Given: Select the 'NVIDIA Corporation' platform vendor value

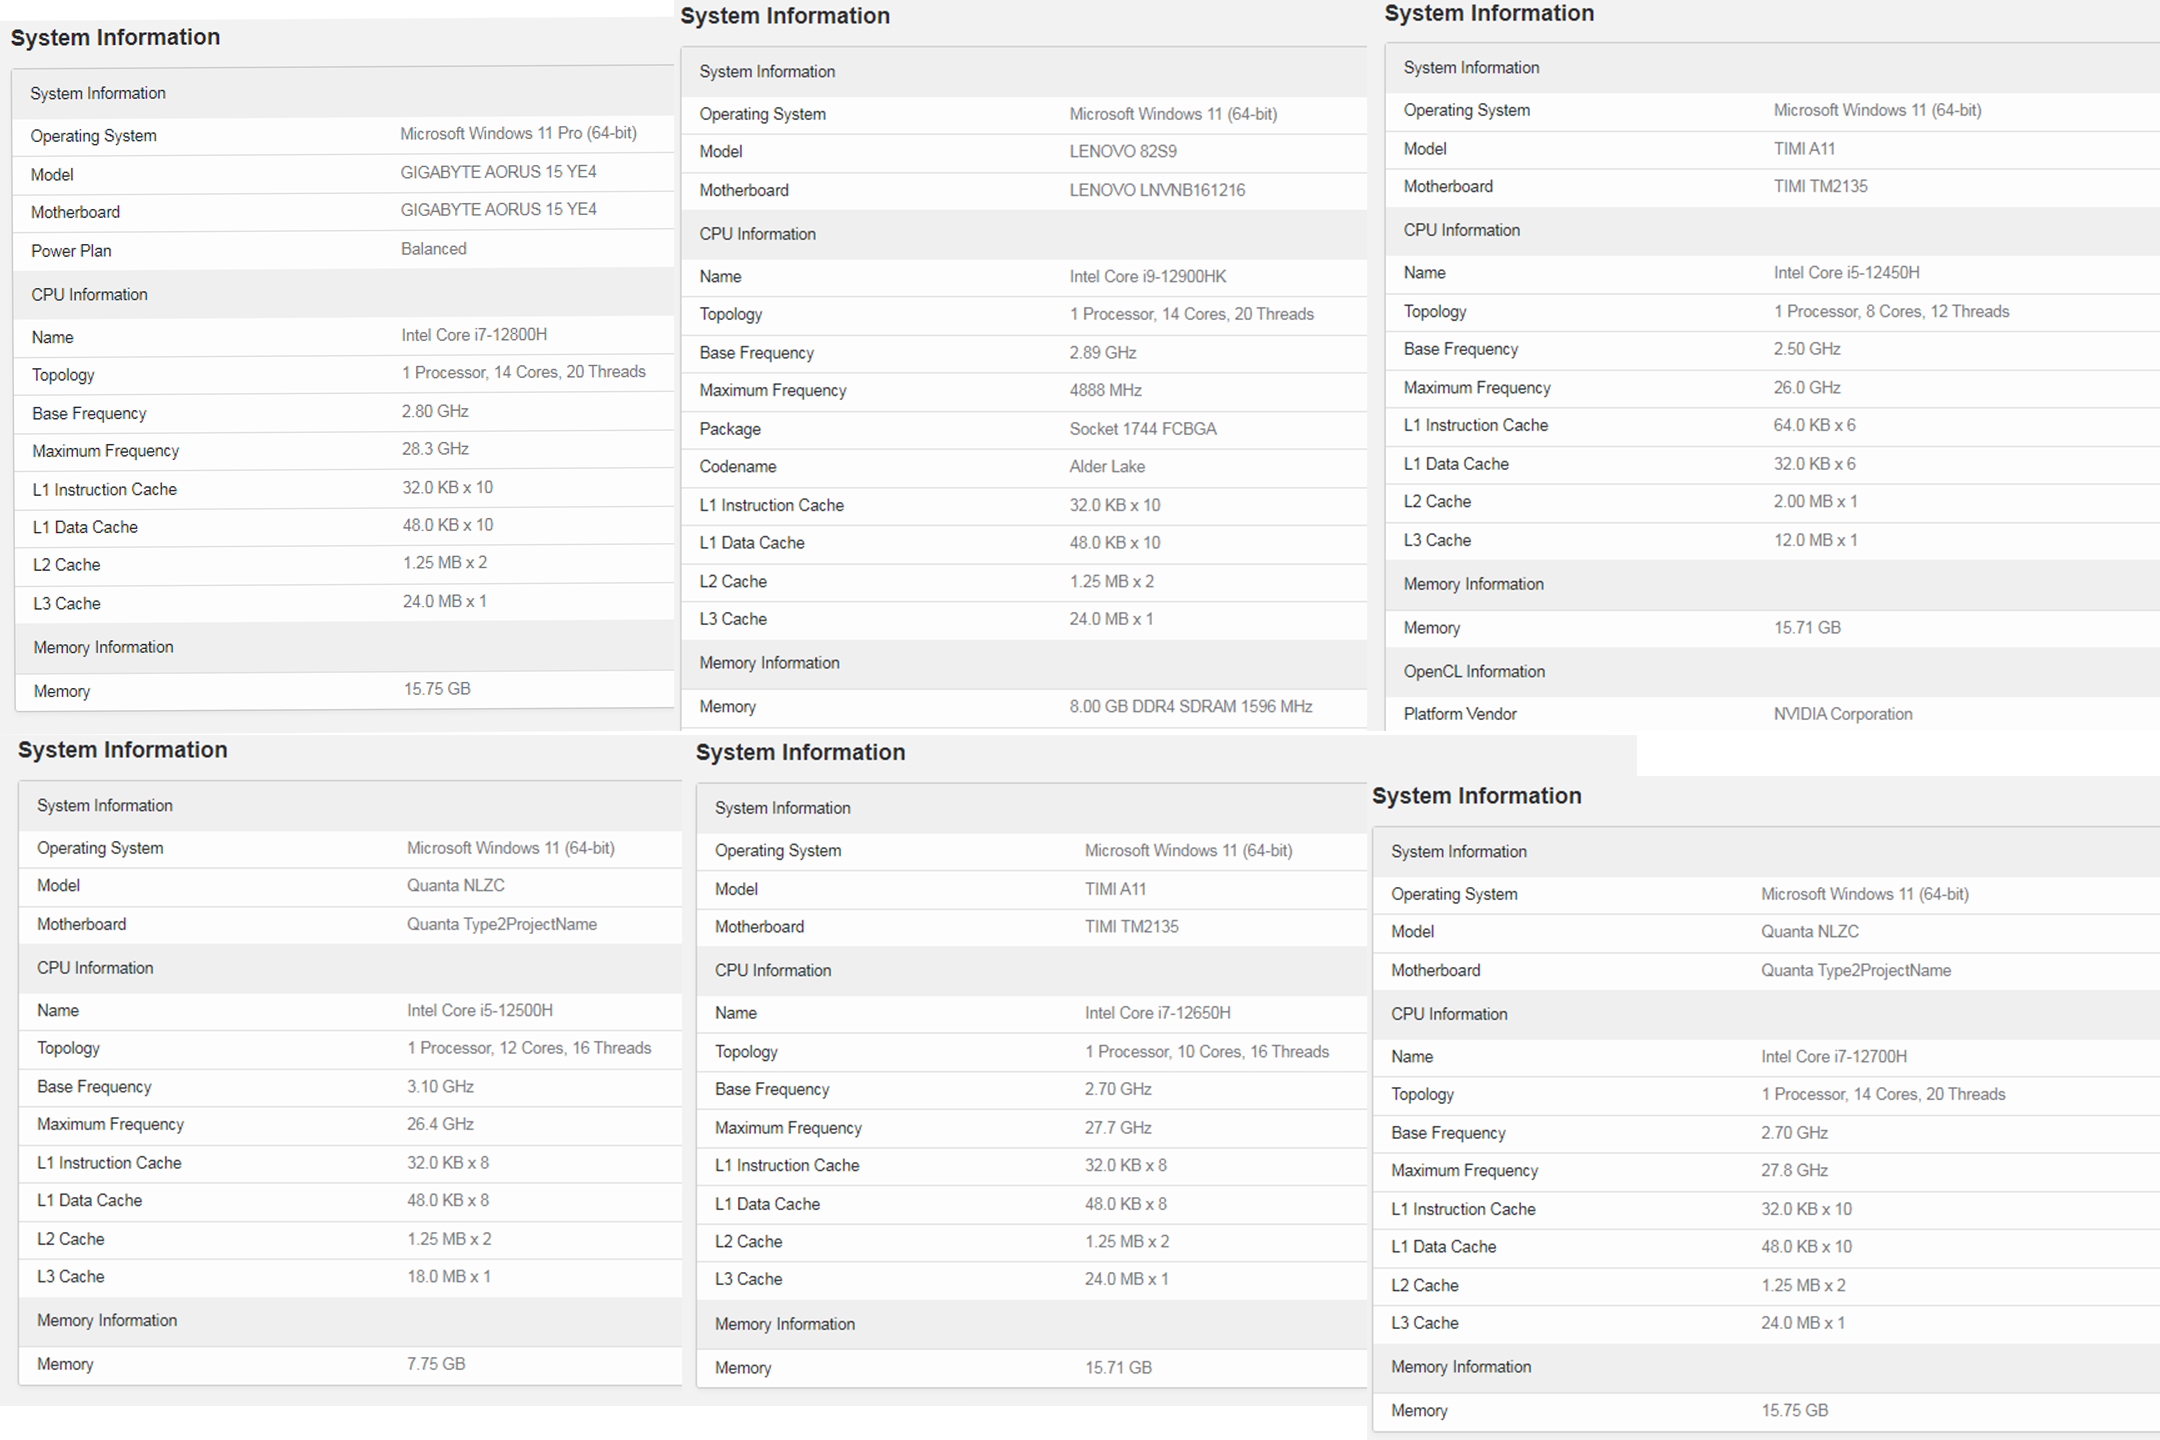Looking at the screenshot, I should click(1842, 714).
